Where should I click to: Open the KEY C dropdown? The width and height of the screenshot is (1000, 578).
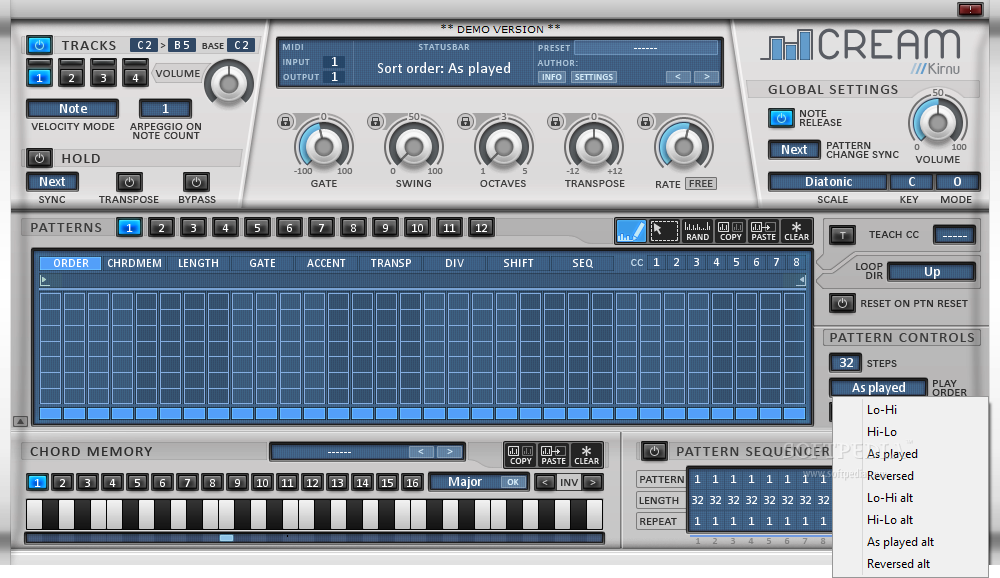911,182
